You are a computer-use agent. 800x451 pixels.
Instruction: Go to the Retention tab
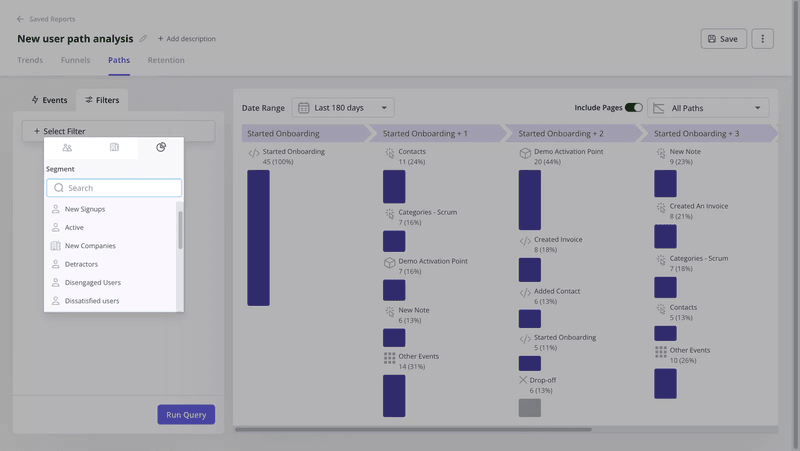(x=166, y=60)
